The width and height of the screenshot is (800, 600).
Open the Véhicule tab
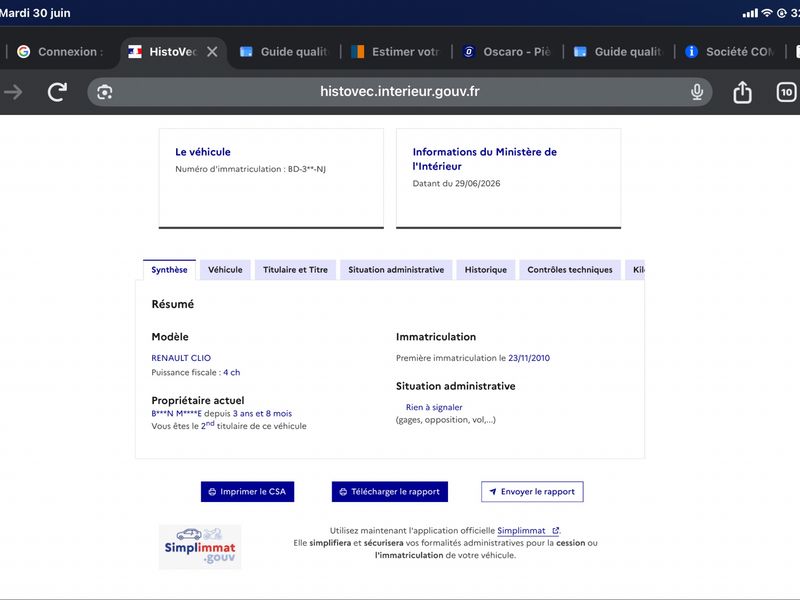(225, 270)
